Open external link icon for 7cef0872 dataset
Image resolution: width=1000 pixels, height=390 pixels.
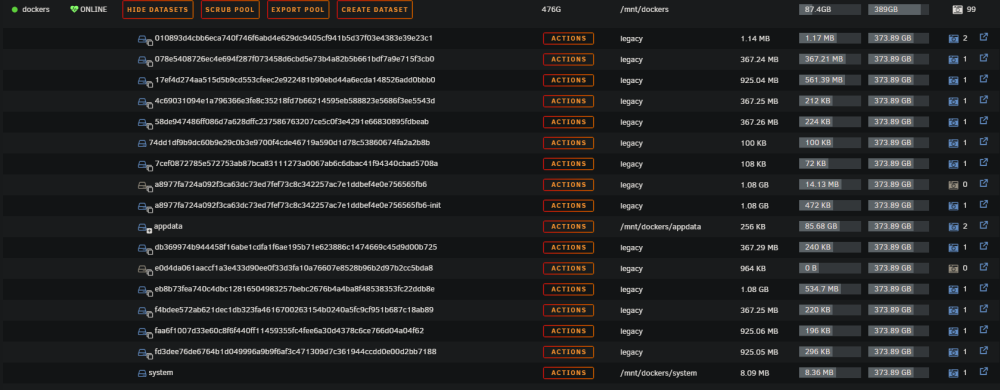[983, 163]
